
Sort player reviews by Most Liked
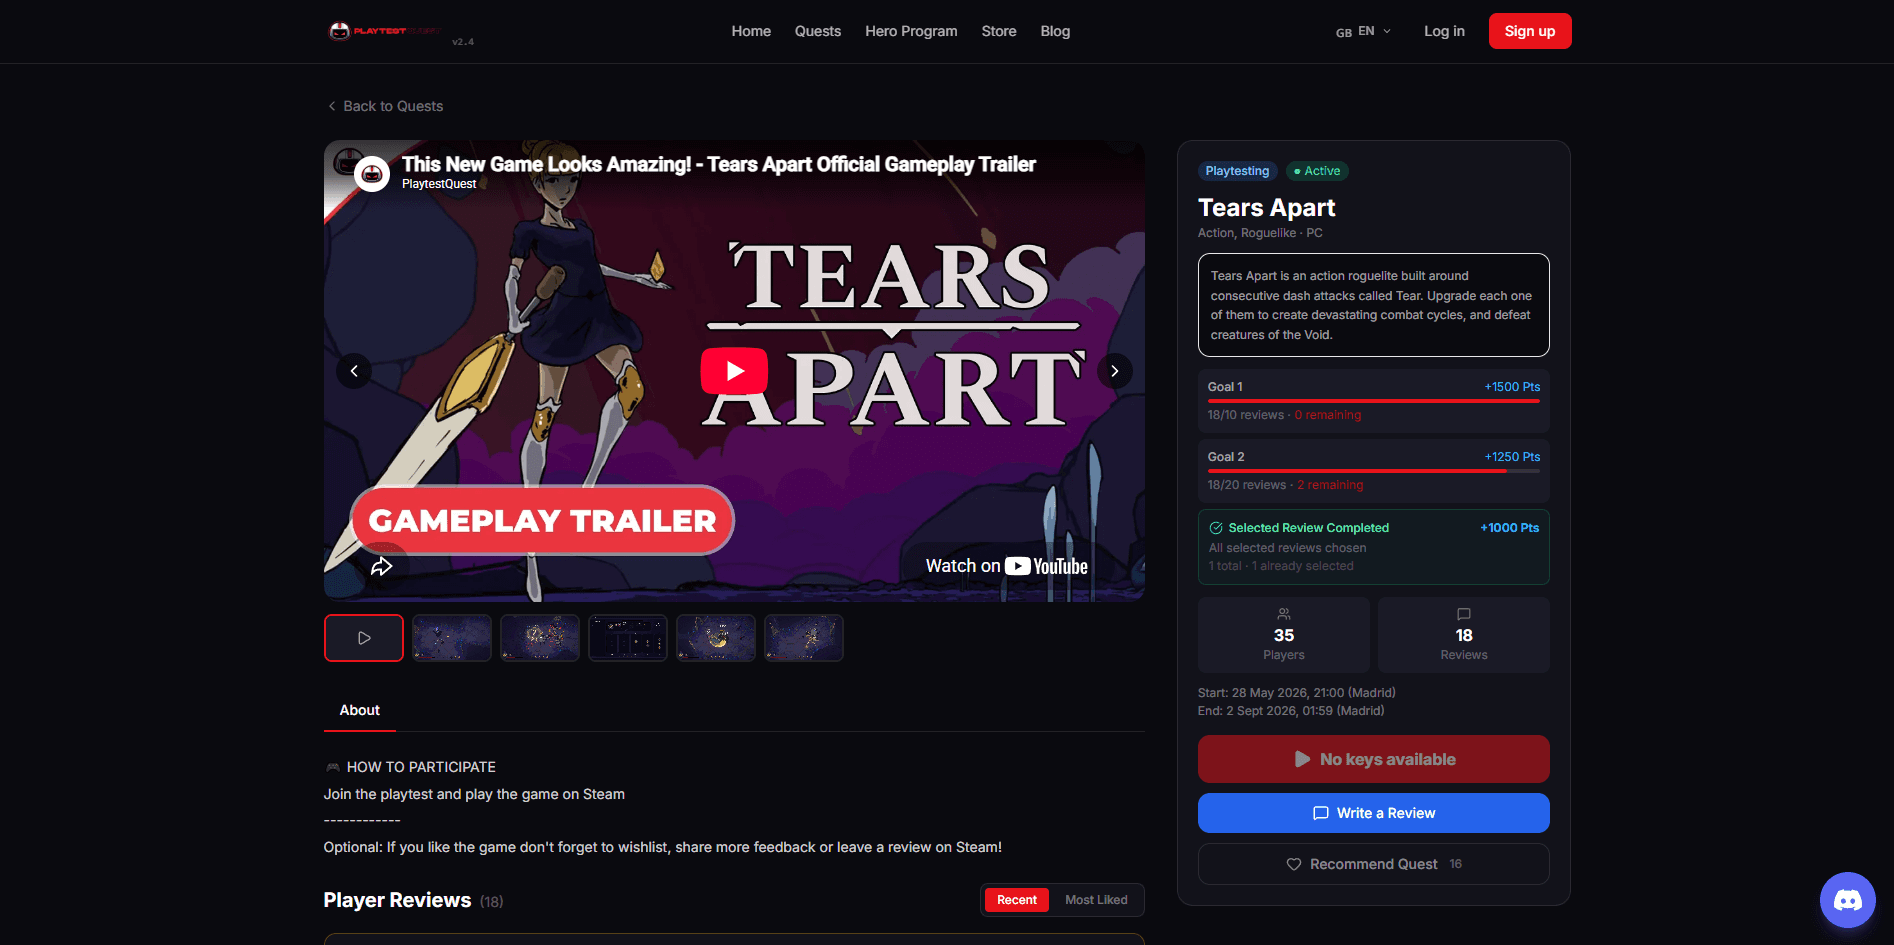point(1096,900)
